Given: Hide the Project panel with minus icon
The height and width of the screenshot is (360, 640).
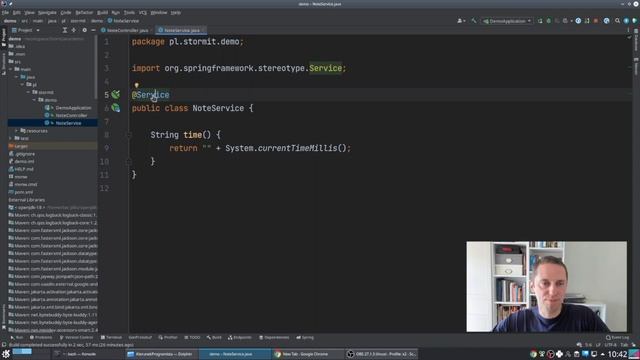Looking at the screenshot, I should 93,30.
